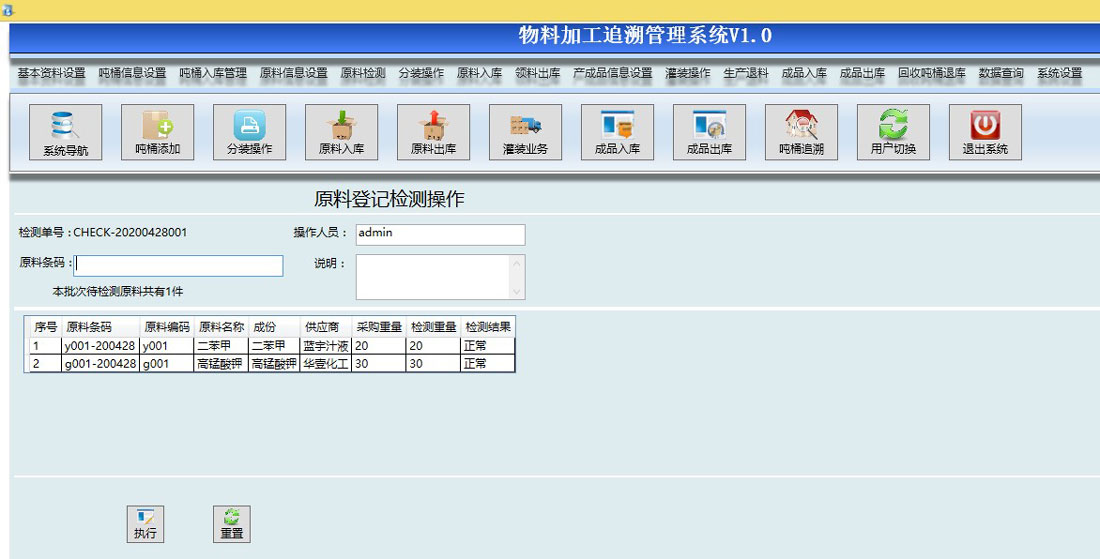Click the 蓝宇汁液 supplier cell
This screenshot has height=559, width=1100.
coord(326,346)
